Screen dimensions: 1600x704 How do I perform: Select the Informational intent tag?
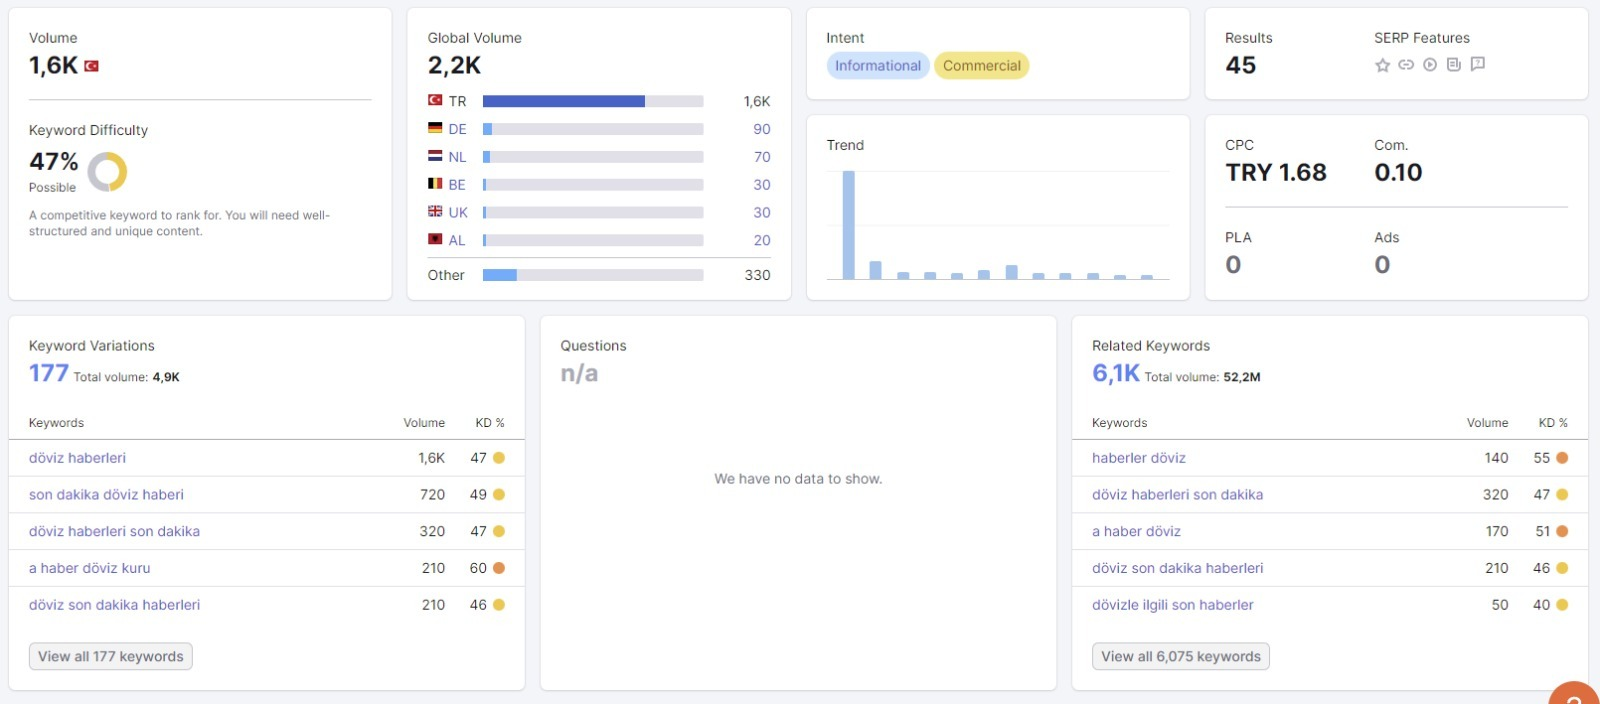tap(878, 66)
